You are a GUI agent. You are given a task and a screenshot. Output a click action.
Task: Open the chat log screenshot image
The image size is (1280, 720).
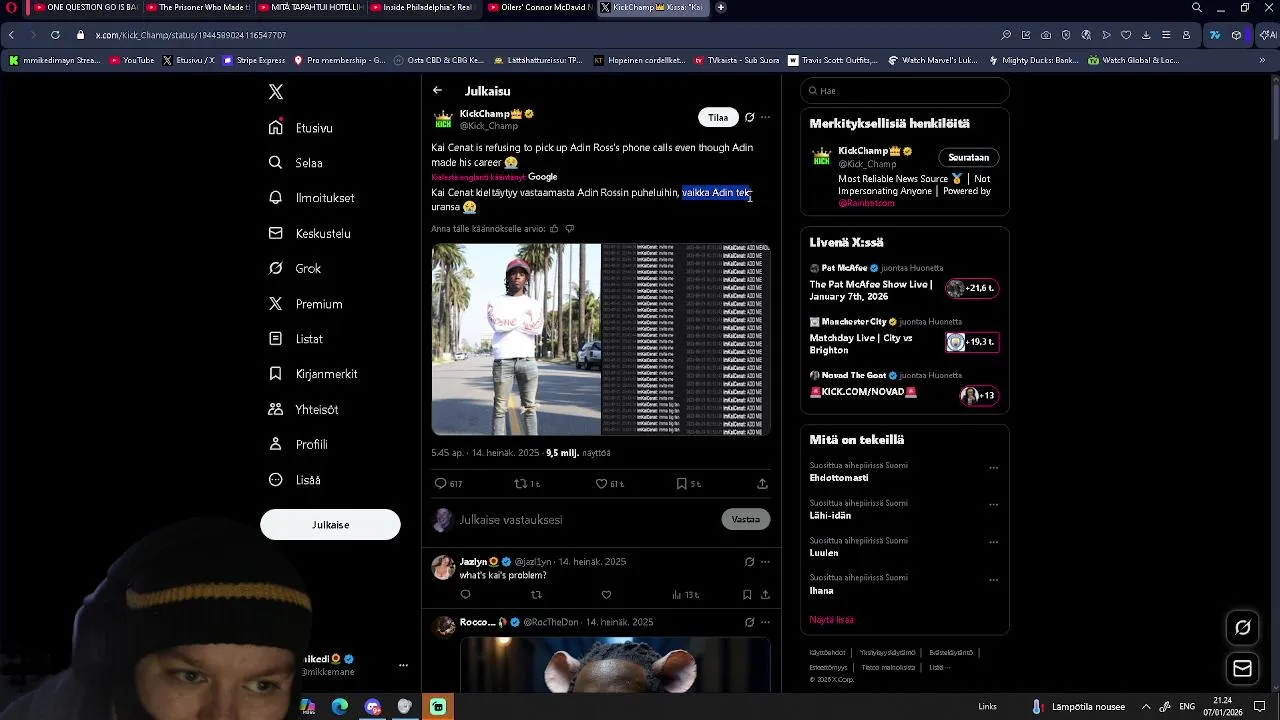click(686, 339)
